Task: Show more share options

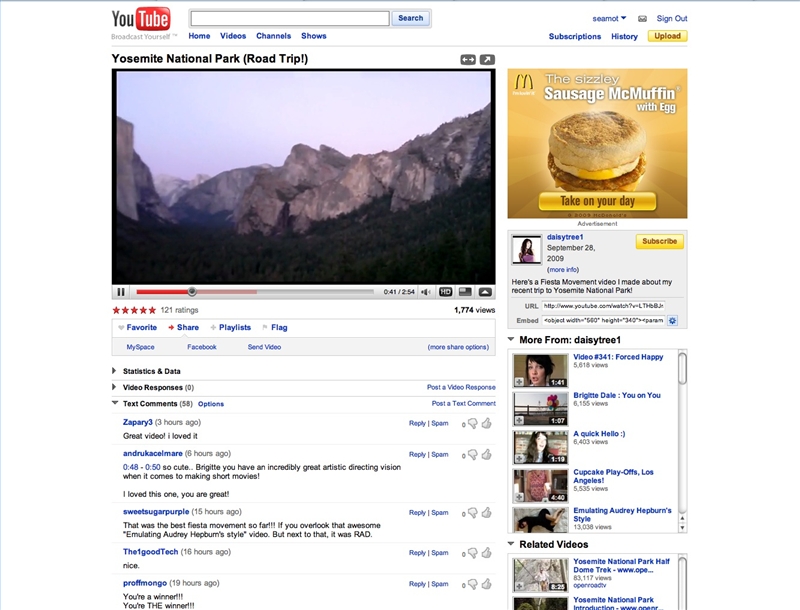Action: pos(458,347)
